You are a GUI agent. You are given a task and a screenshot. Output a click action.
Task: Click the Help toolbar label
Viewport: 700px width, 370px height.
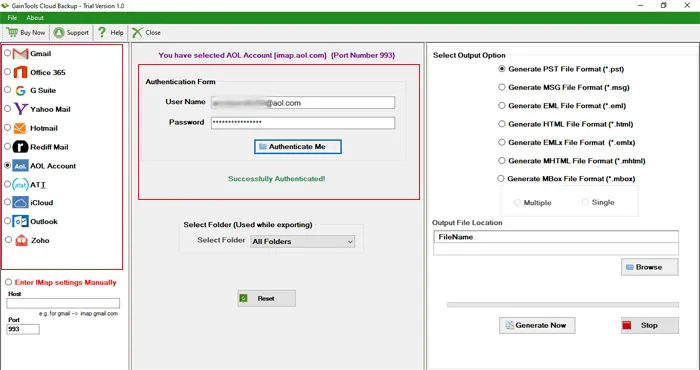click(x=117, y=33)
